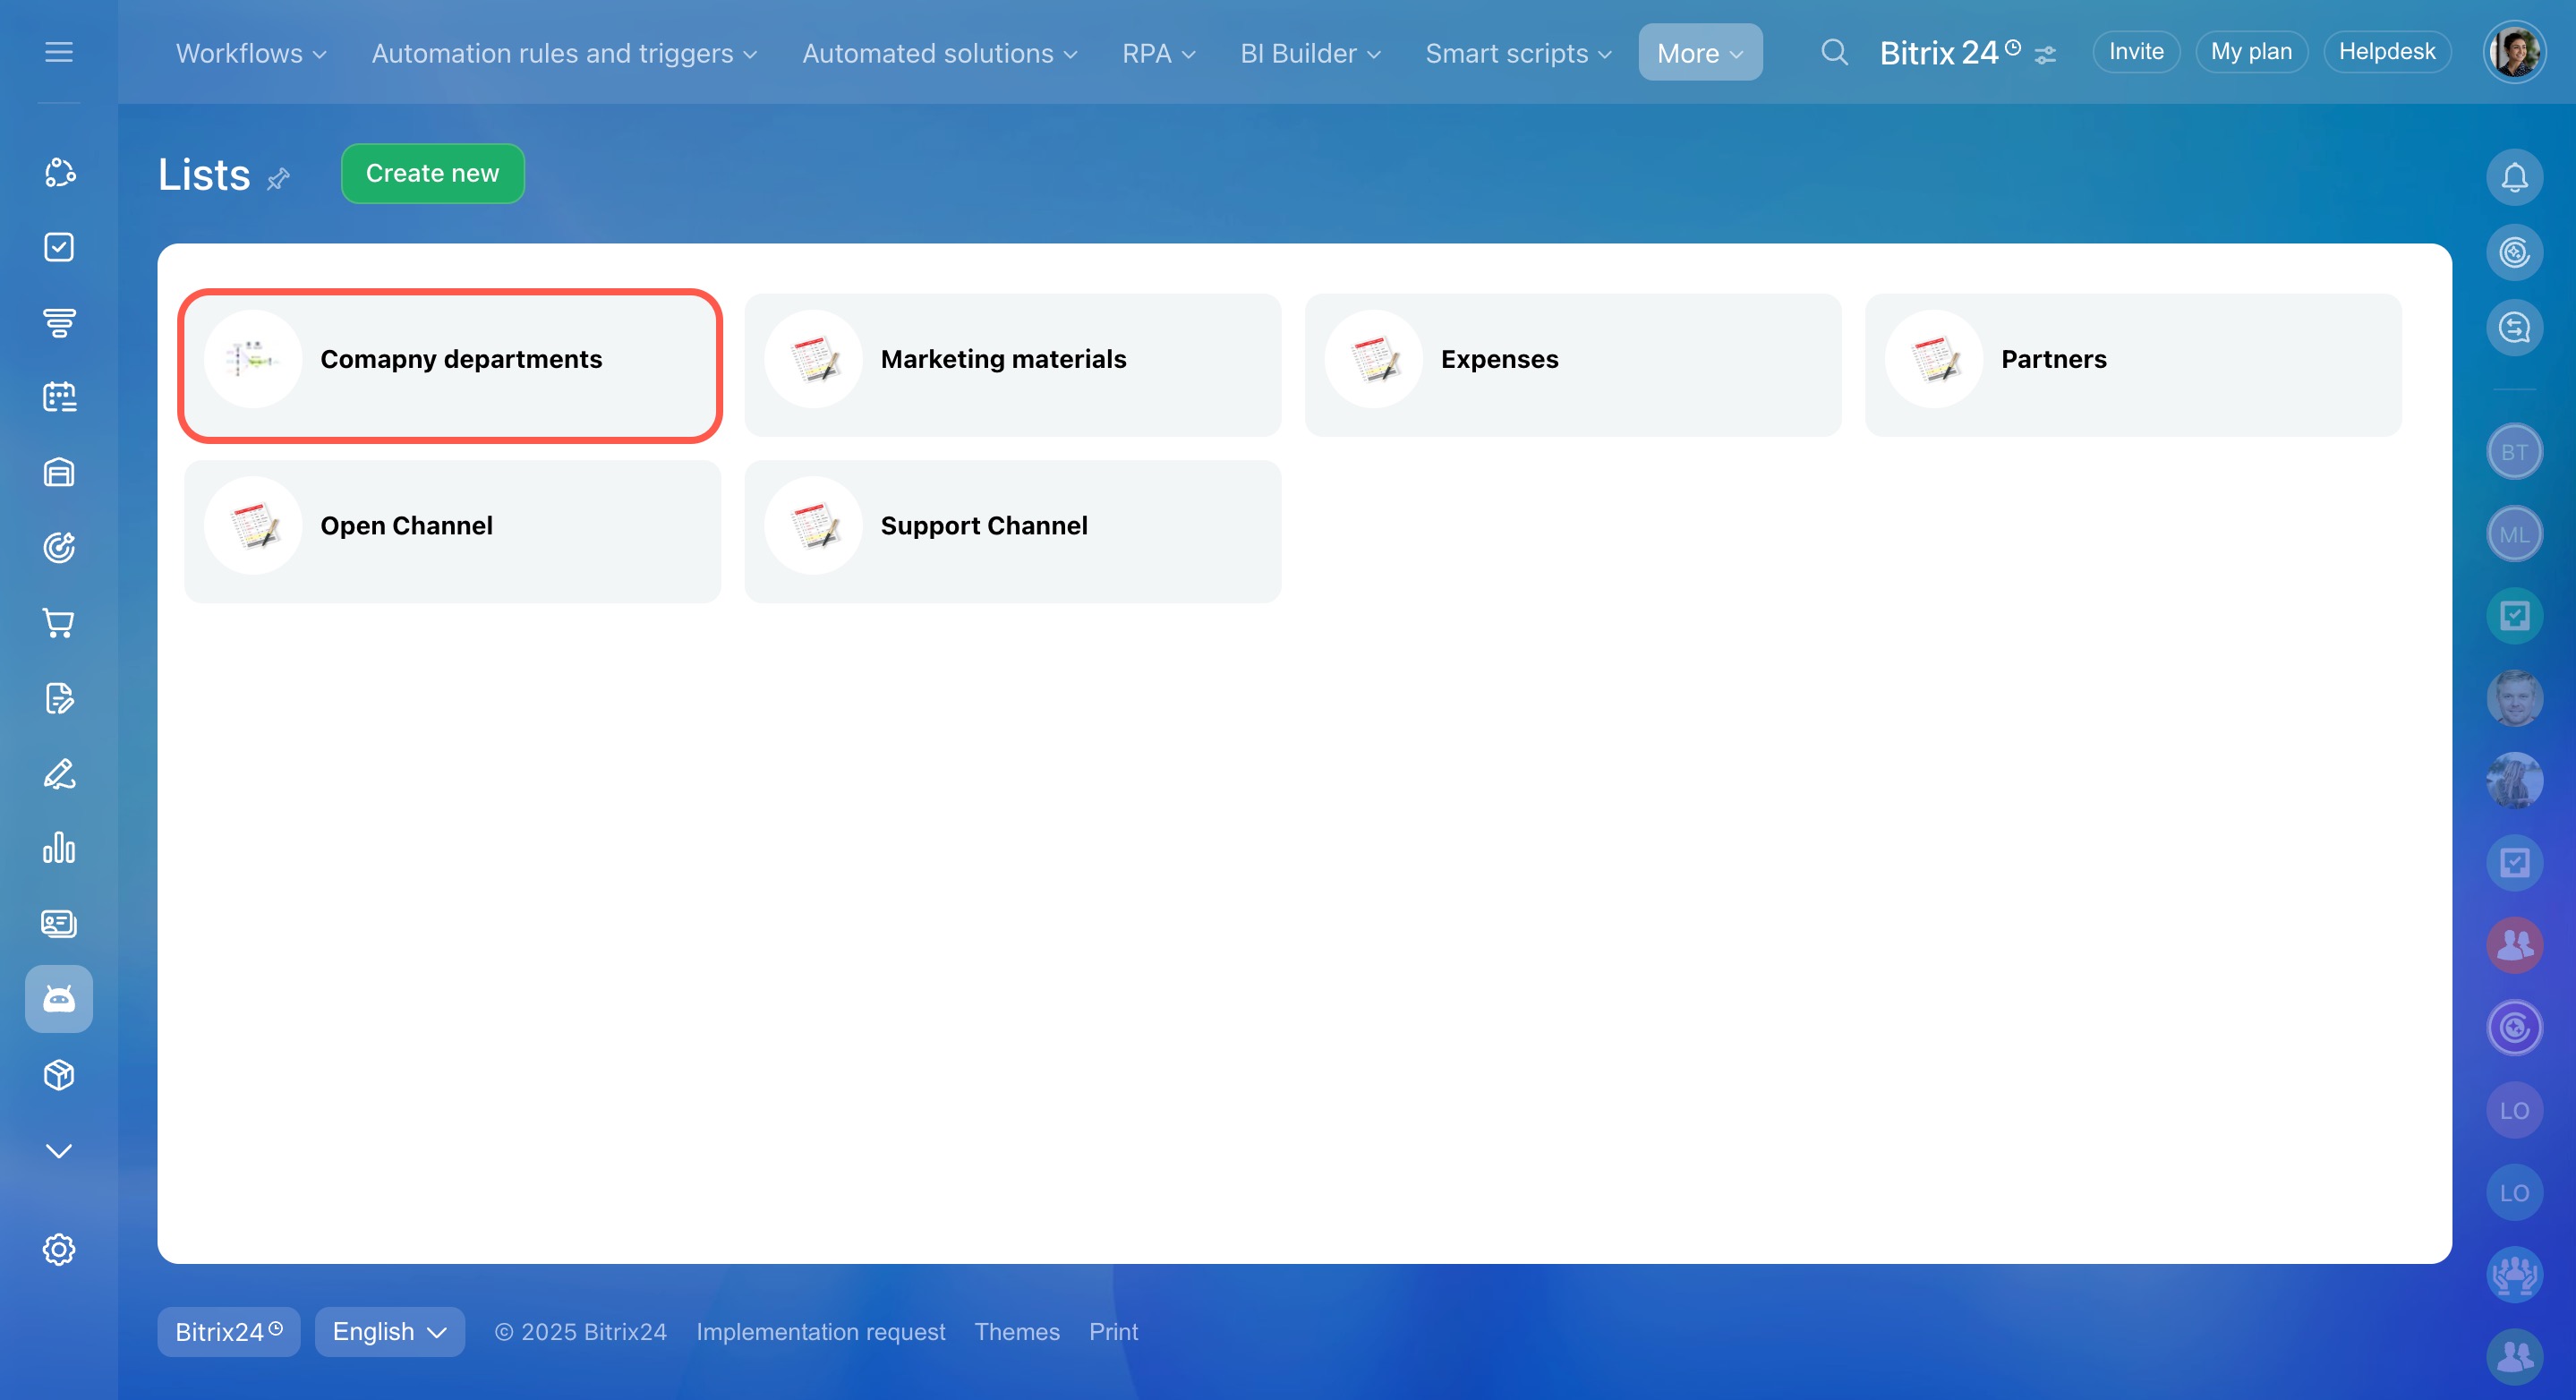This screenshot has height=1400, width=2576.
Task: Open the hands-and-people team avatar
Action: coord(2514,1274)
